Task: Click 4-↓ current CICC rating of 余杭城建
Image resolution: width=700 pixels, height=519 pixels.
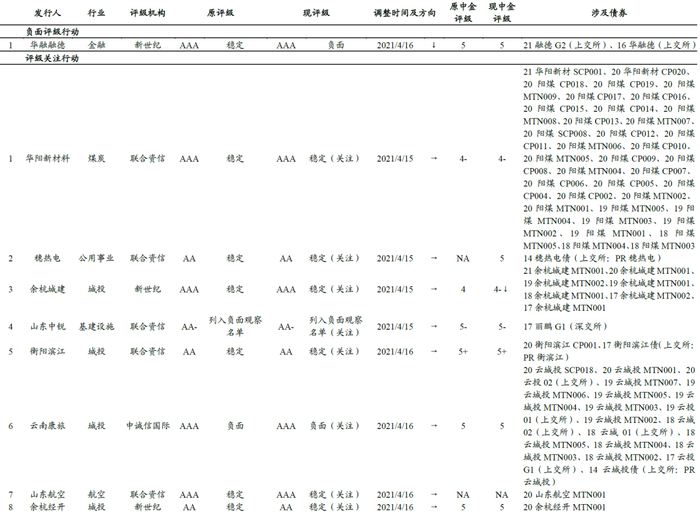Action: [501, 289]
